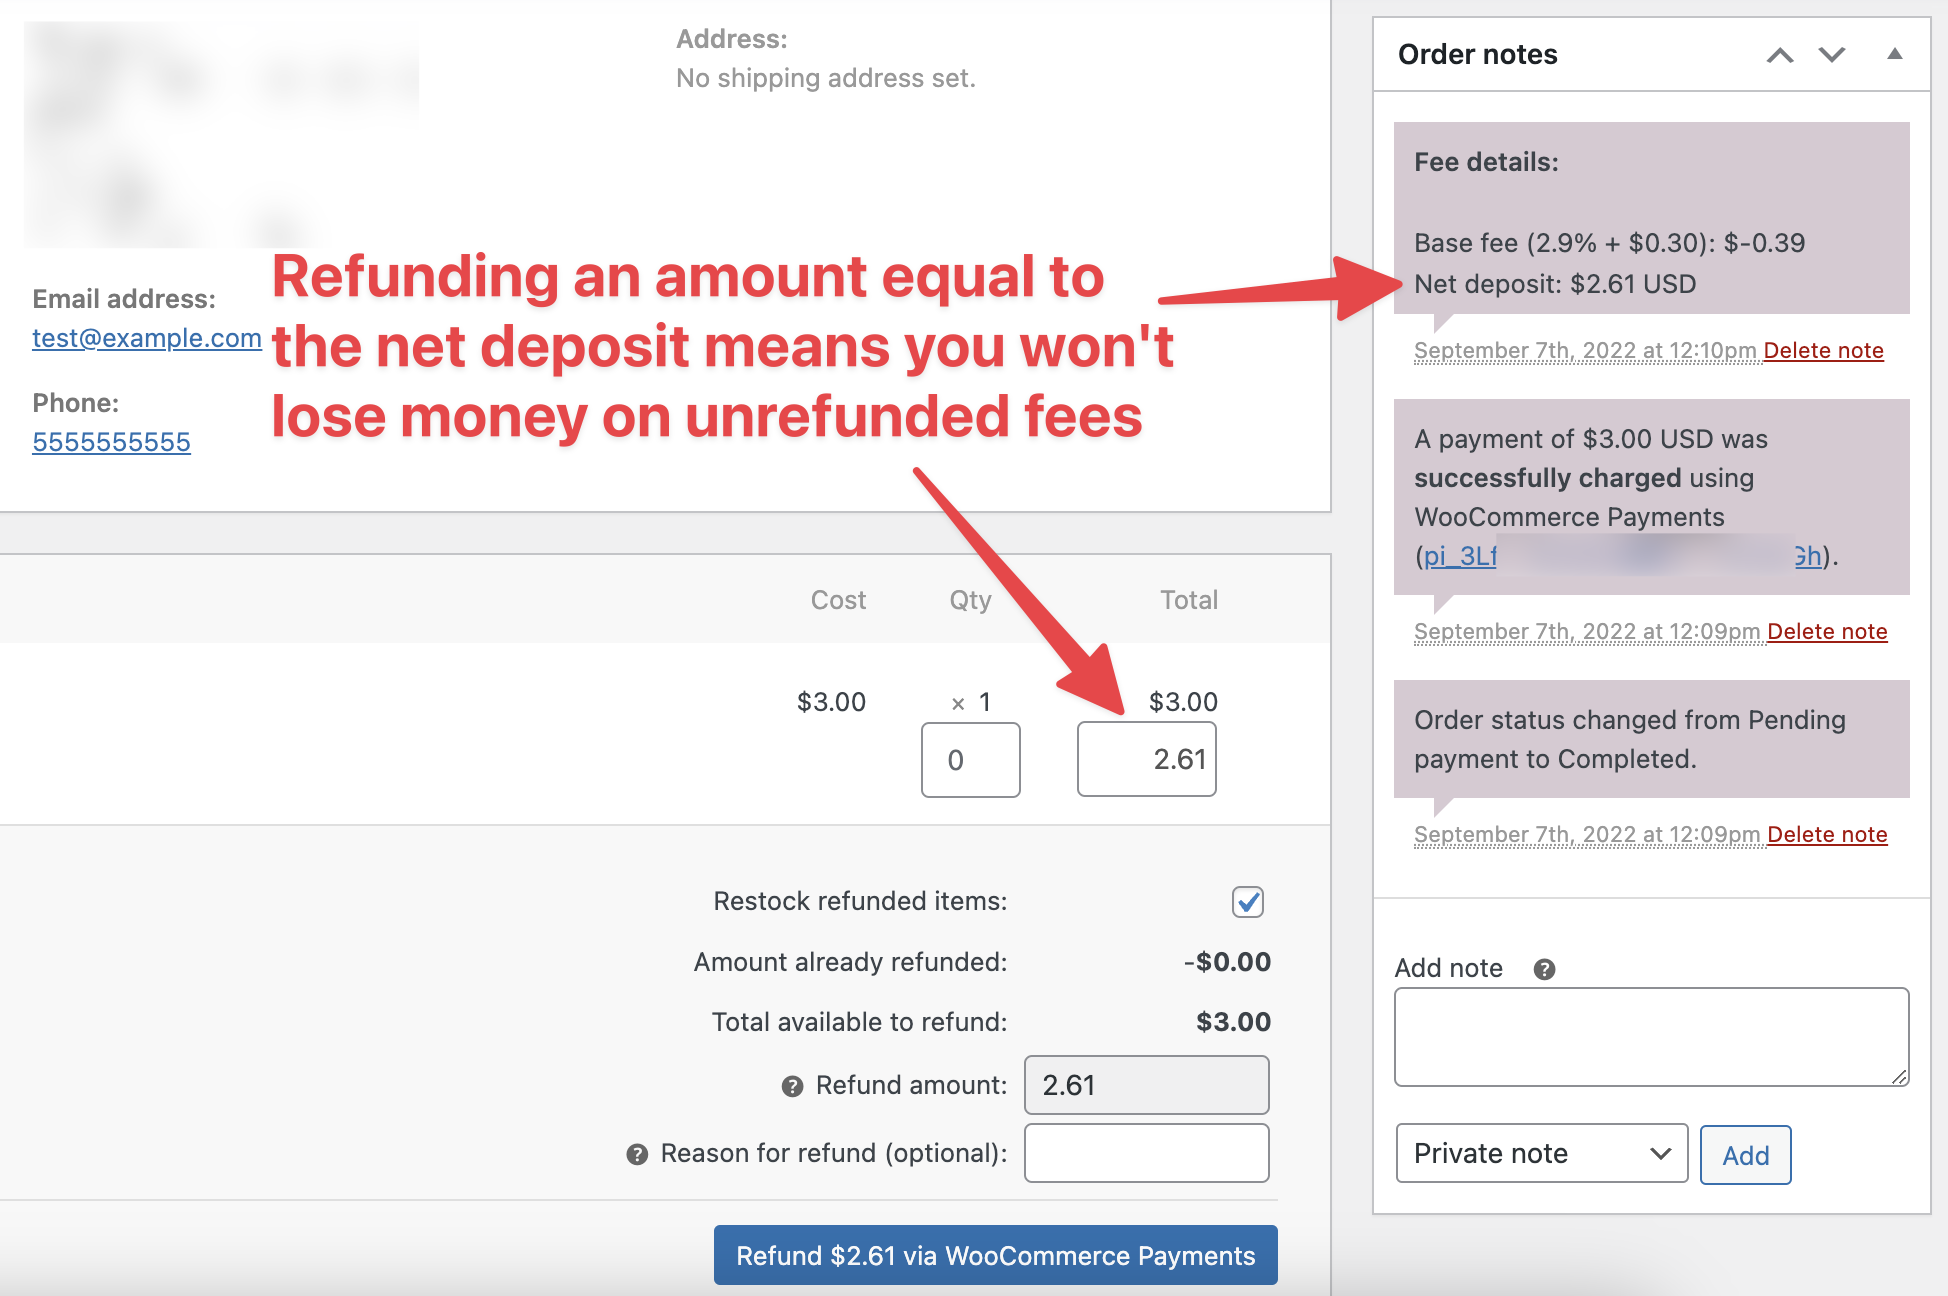Click the line item refund total field
This screenshot has width=1948, height=1296.
point(1146,760)
